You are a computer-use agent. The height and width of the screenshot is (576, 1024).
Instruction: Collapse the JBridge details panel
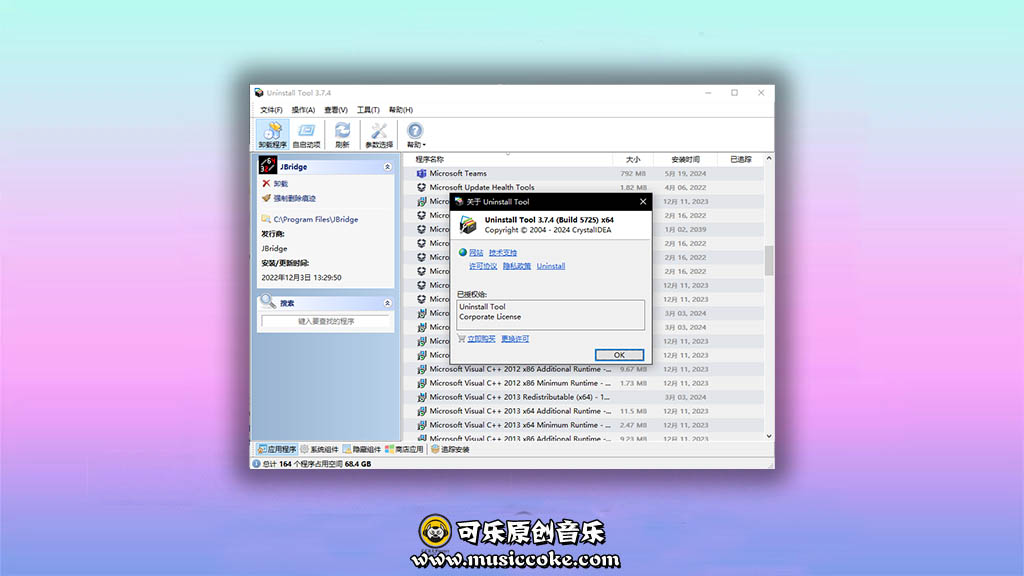pyautogui.click(x=387, y=167)
